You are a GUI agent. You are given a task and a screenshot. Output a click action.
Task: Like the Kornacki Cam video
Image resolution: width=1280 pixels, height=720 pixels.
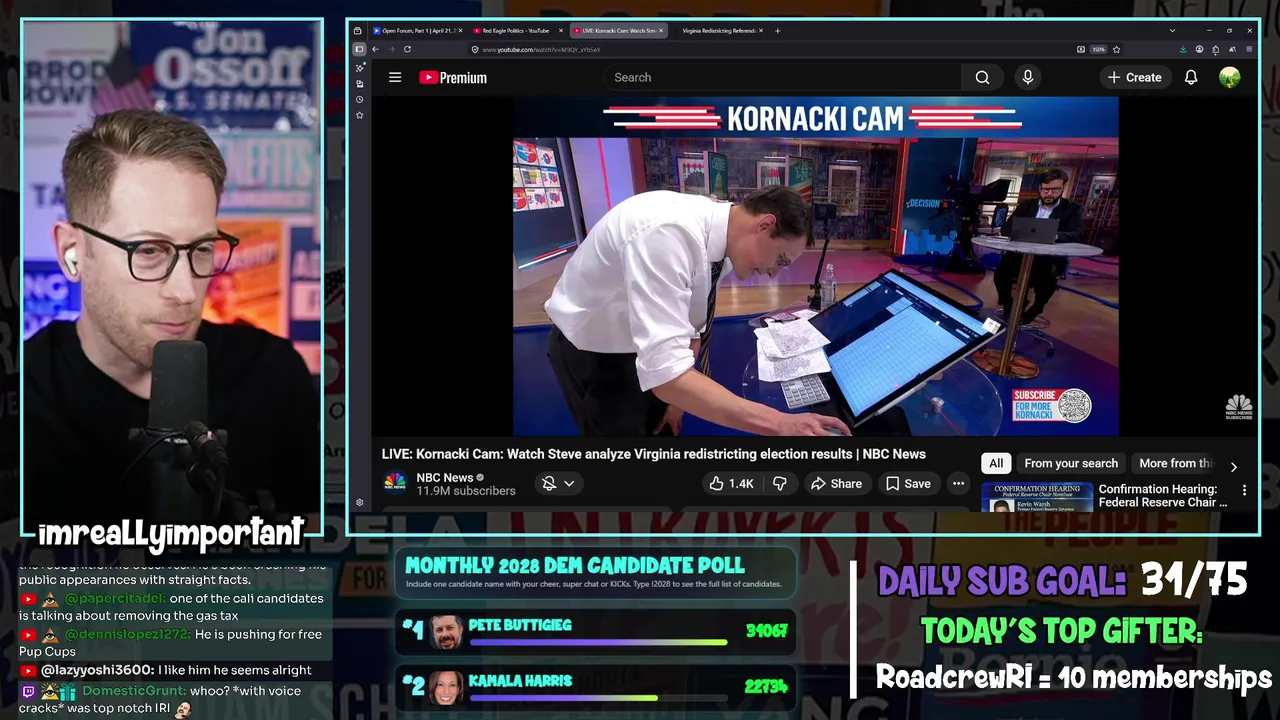[x=731, y=483]
